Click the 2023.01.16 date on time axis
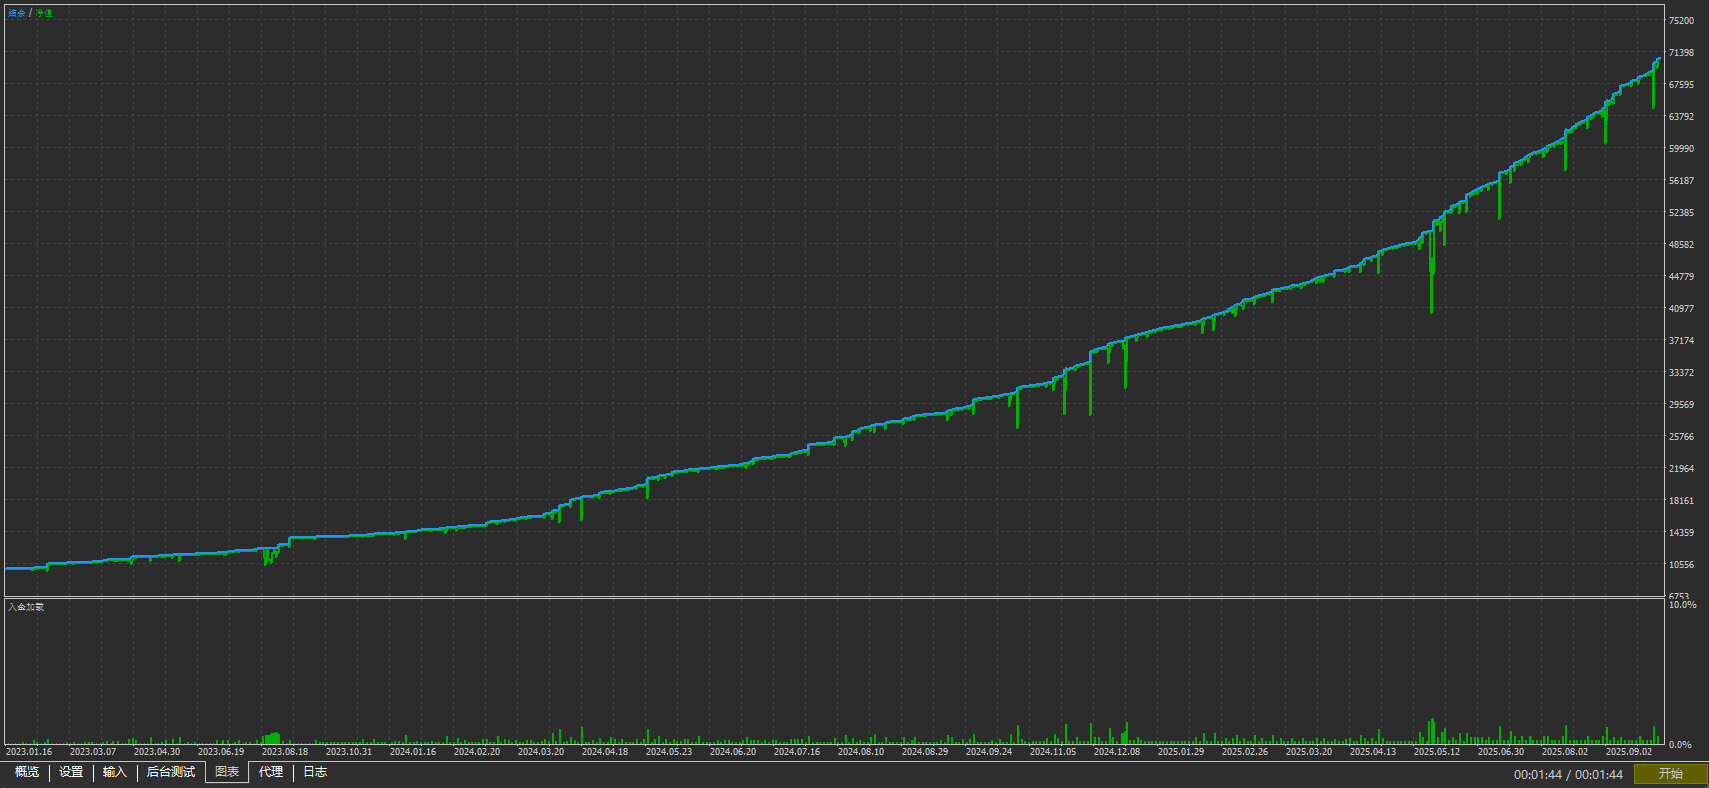This screenshot has width=1709, height=788. click(x=29, y=752)
